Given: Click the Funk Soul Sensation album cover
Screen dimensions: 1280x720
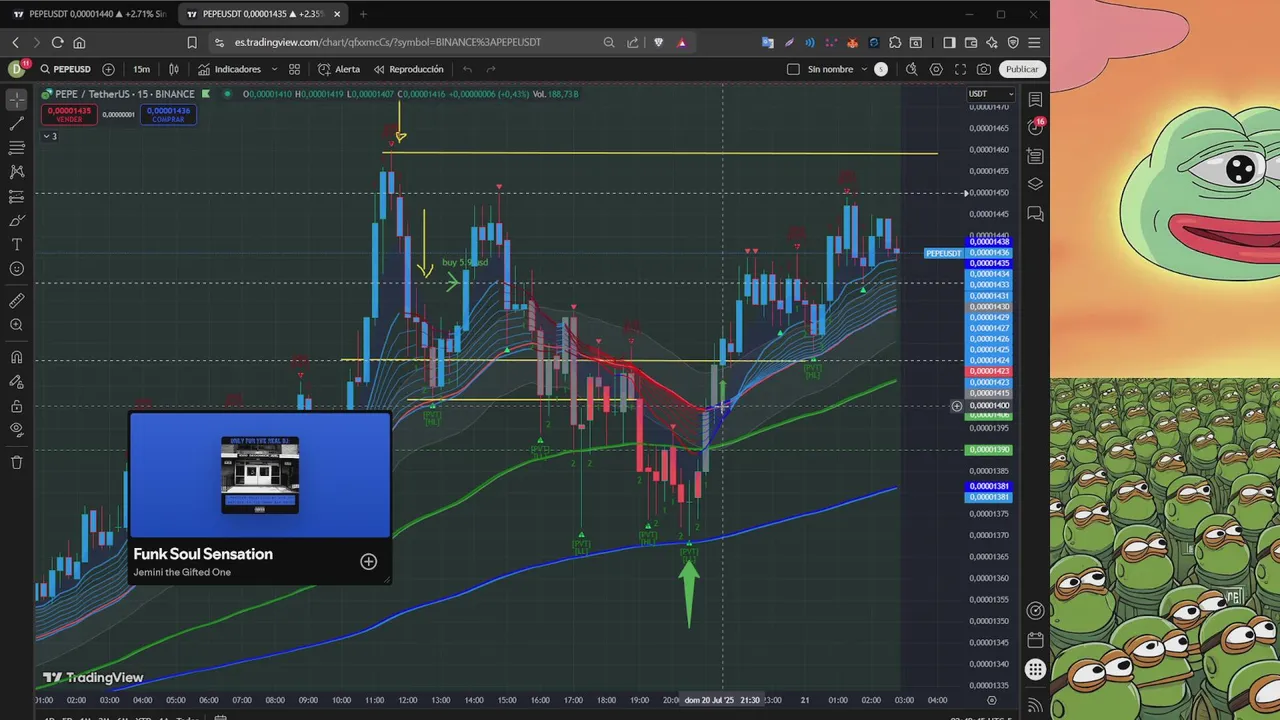Looking at the screenshot, I should click(260, 475).
